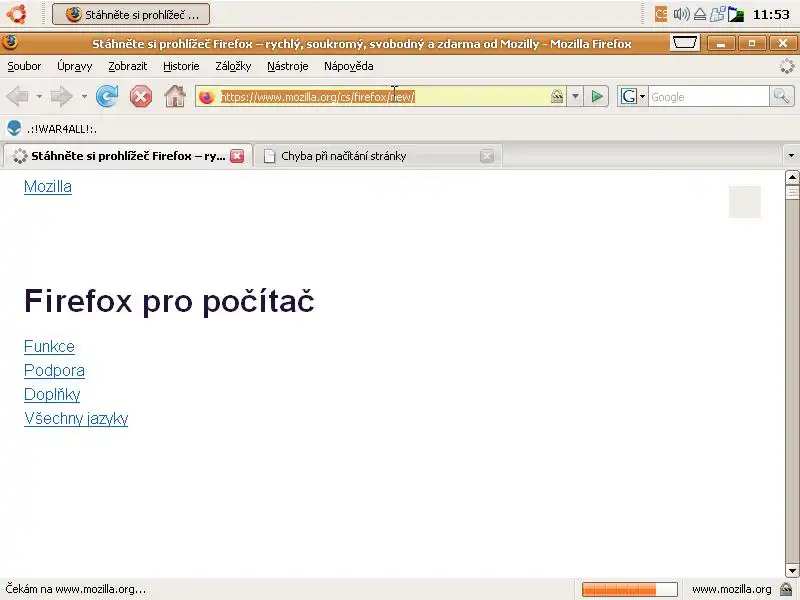Click the page loading progress bar
800x600 pixels.
point(630,589)
